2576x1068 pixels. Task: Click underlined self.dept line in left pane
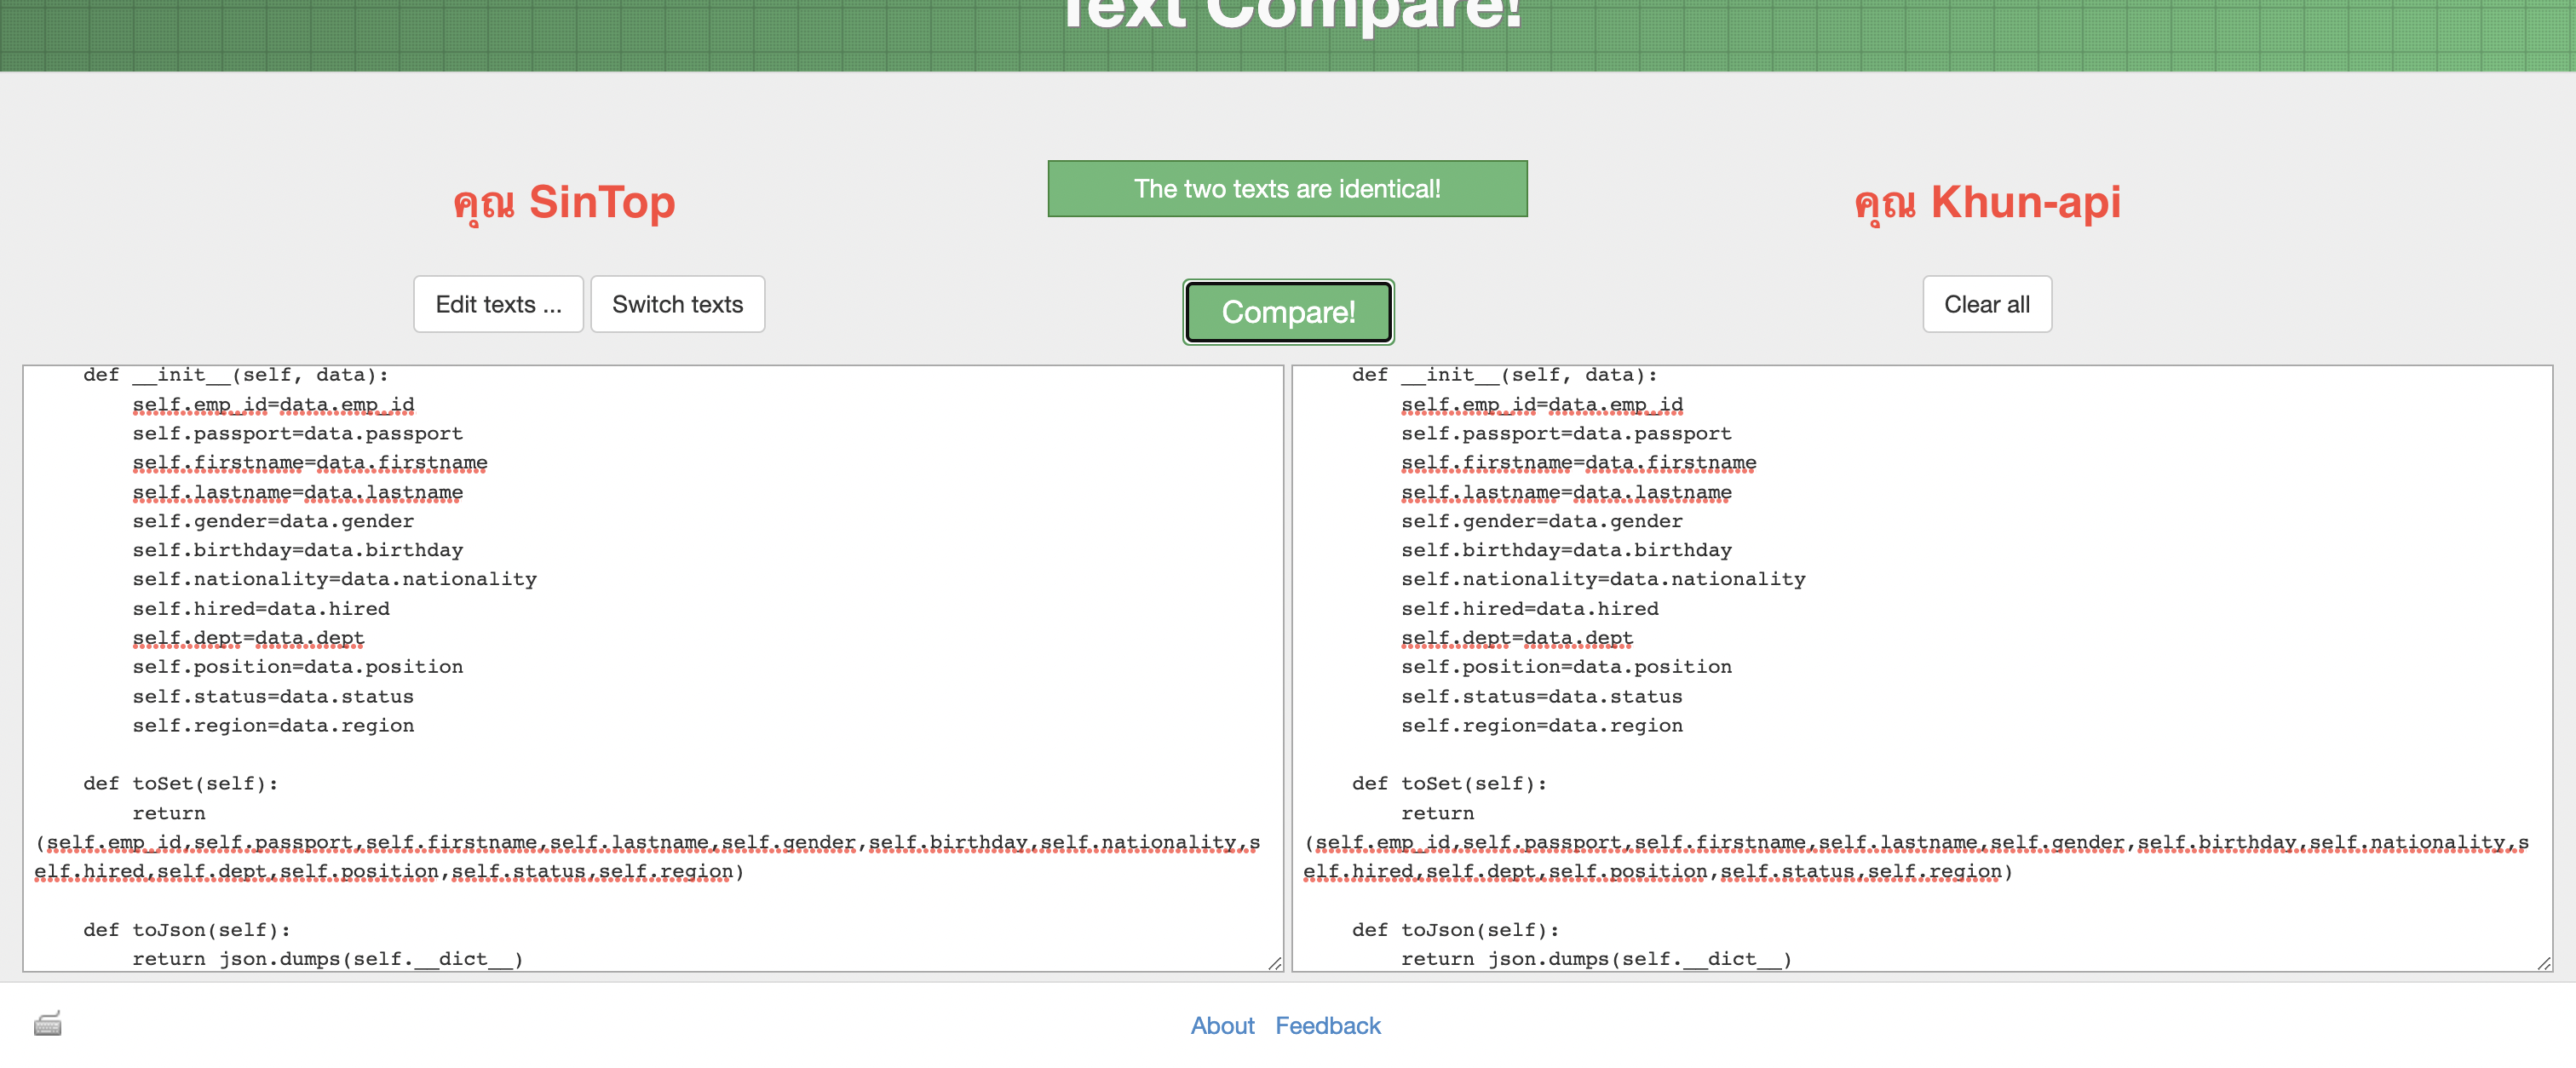pyautogui.click(x=248, y=637)
